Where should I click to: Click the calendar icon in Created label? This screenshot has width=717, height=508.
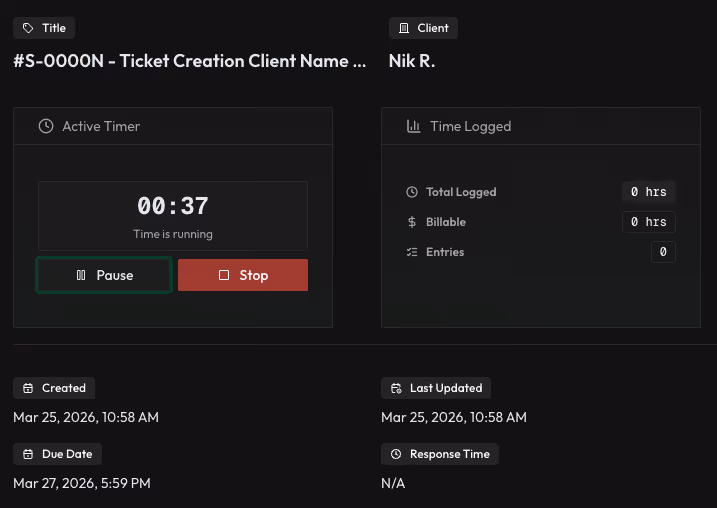[28, 388]
